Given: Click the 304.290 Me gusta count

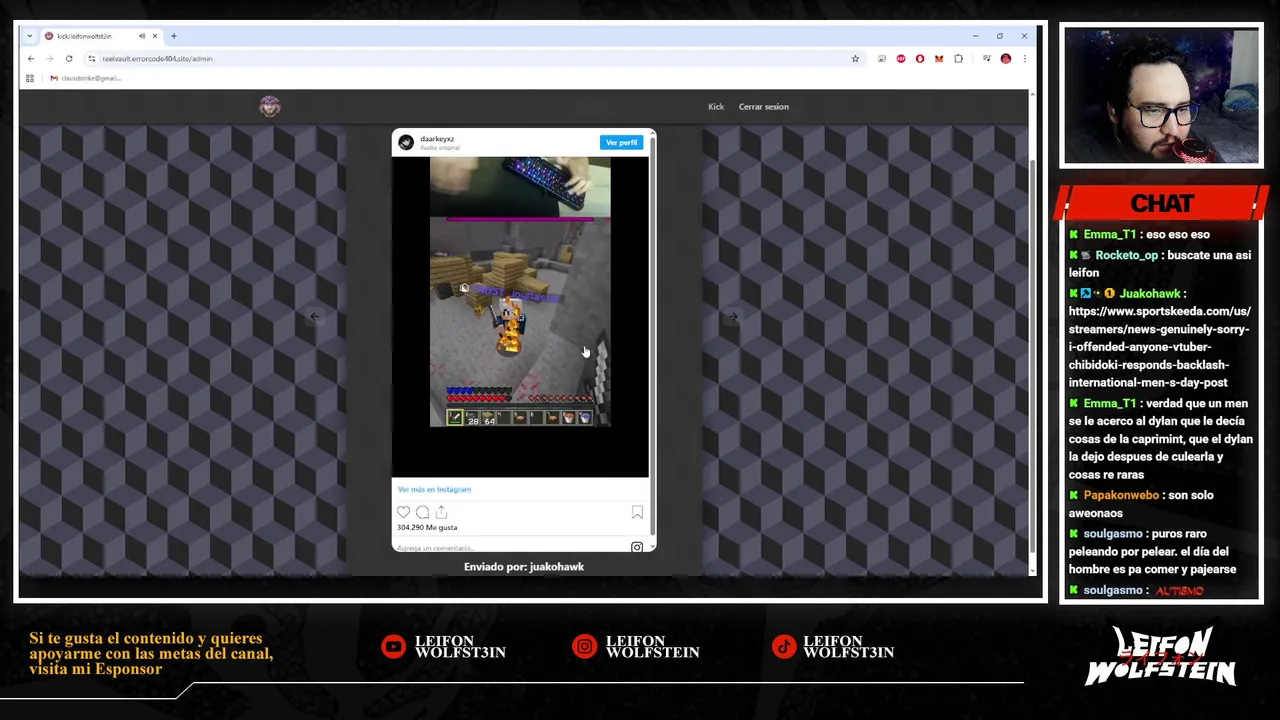Looking at the screenshot, I should 427,528.
